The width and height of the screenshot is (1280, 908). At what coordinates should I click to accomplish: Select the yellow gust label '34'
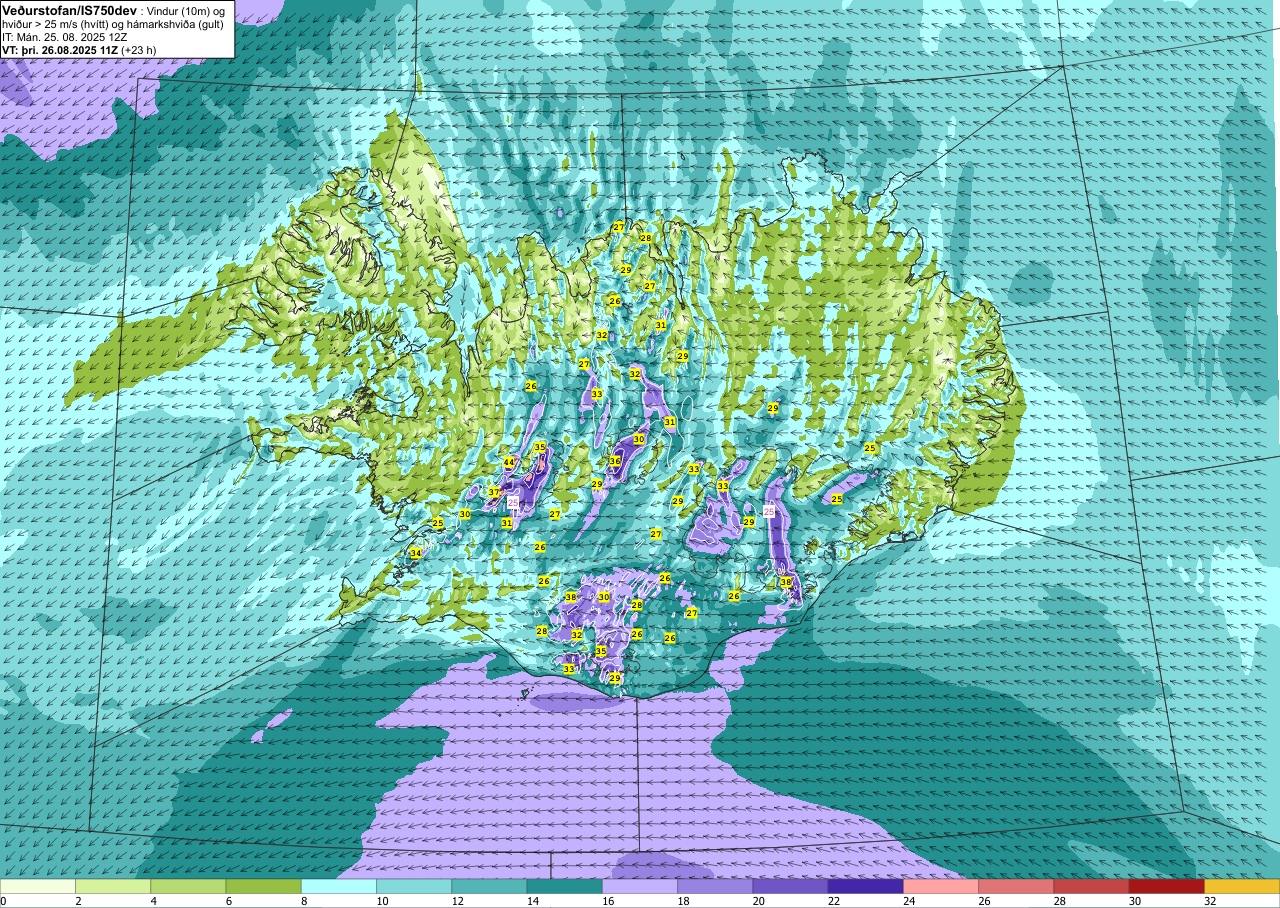point(416,553)
